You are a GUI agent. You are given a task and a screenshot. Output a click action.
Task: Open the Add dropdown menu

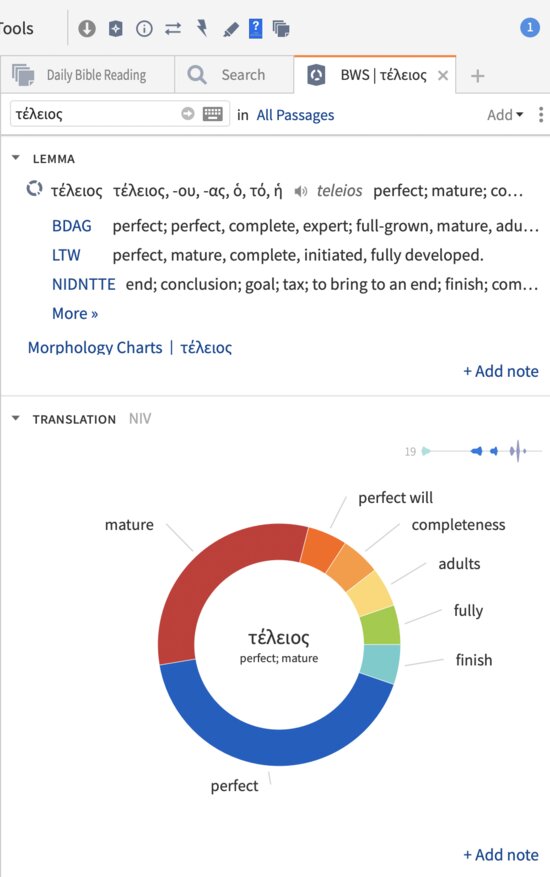point(505,115)
